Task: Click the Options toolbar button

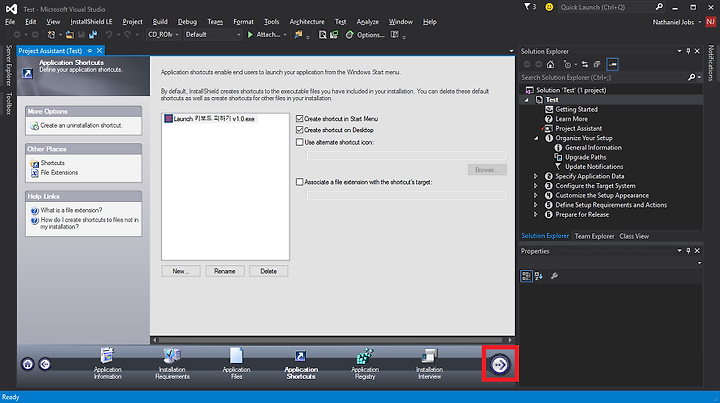Action: pyautogui.click(x=365, y=34)
